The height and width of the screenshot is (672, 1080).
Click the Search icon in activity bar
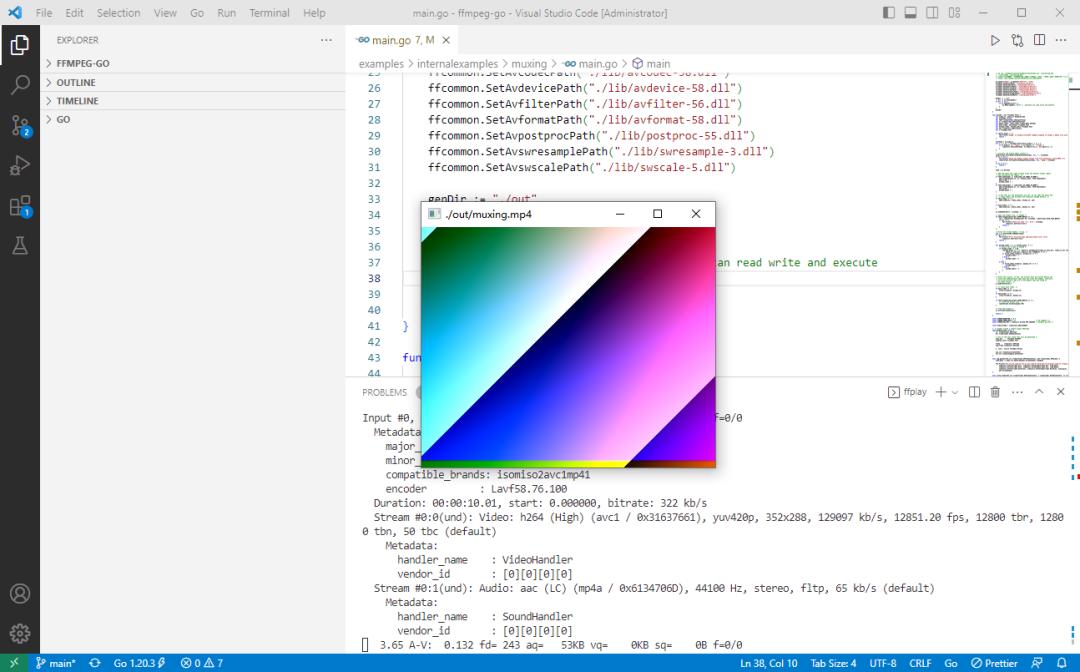point(20,85)
